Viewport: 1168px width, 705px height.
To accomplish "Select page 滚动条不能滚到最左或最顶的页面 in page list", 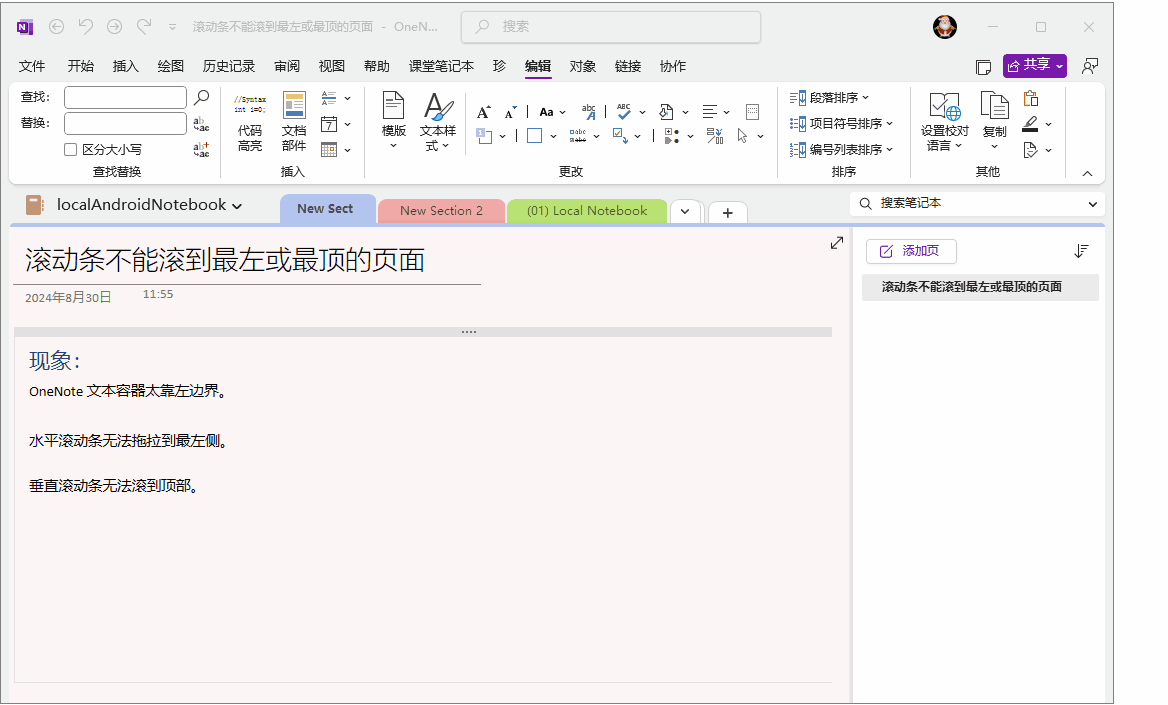I will (x=980, y=288).
